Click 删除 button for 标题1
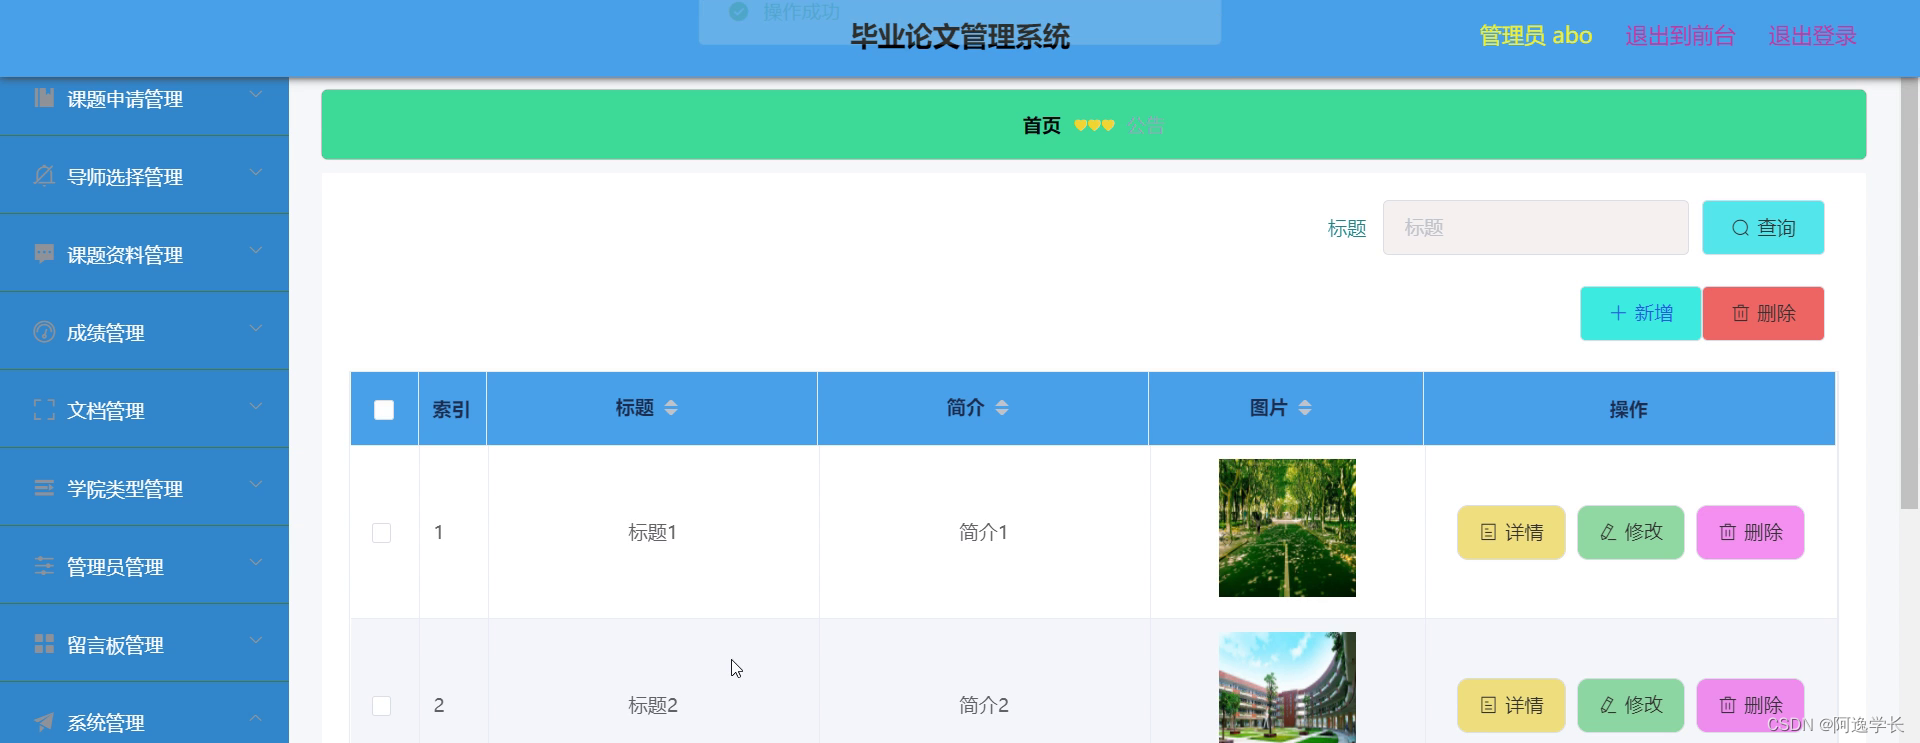The height and width of the screenshot is (743, 1920). point(1750,532)
